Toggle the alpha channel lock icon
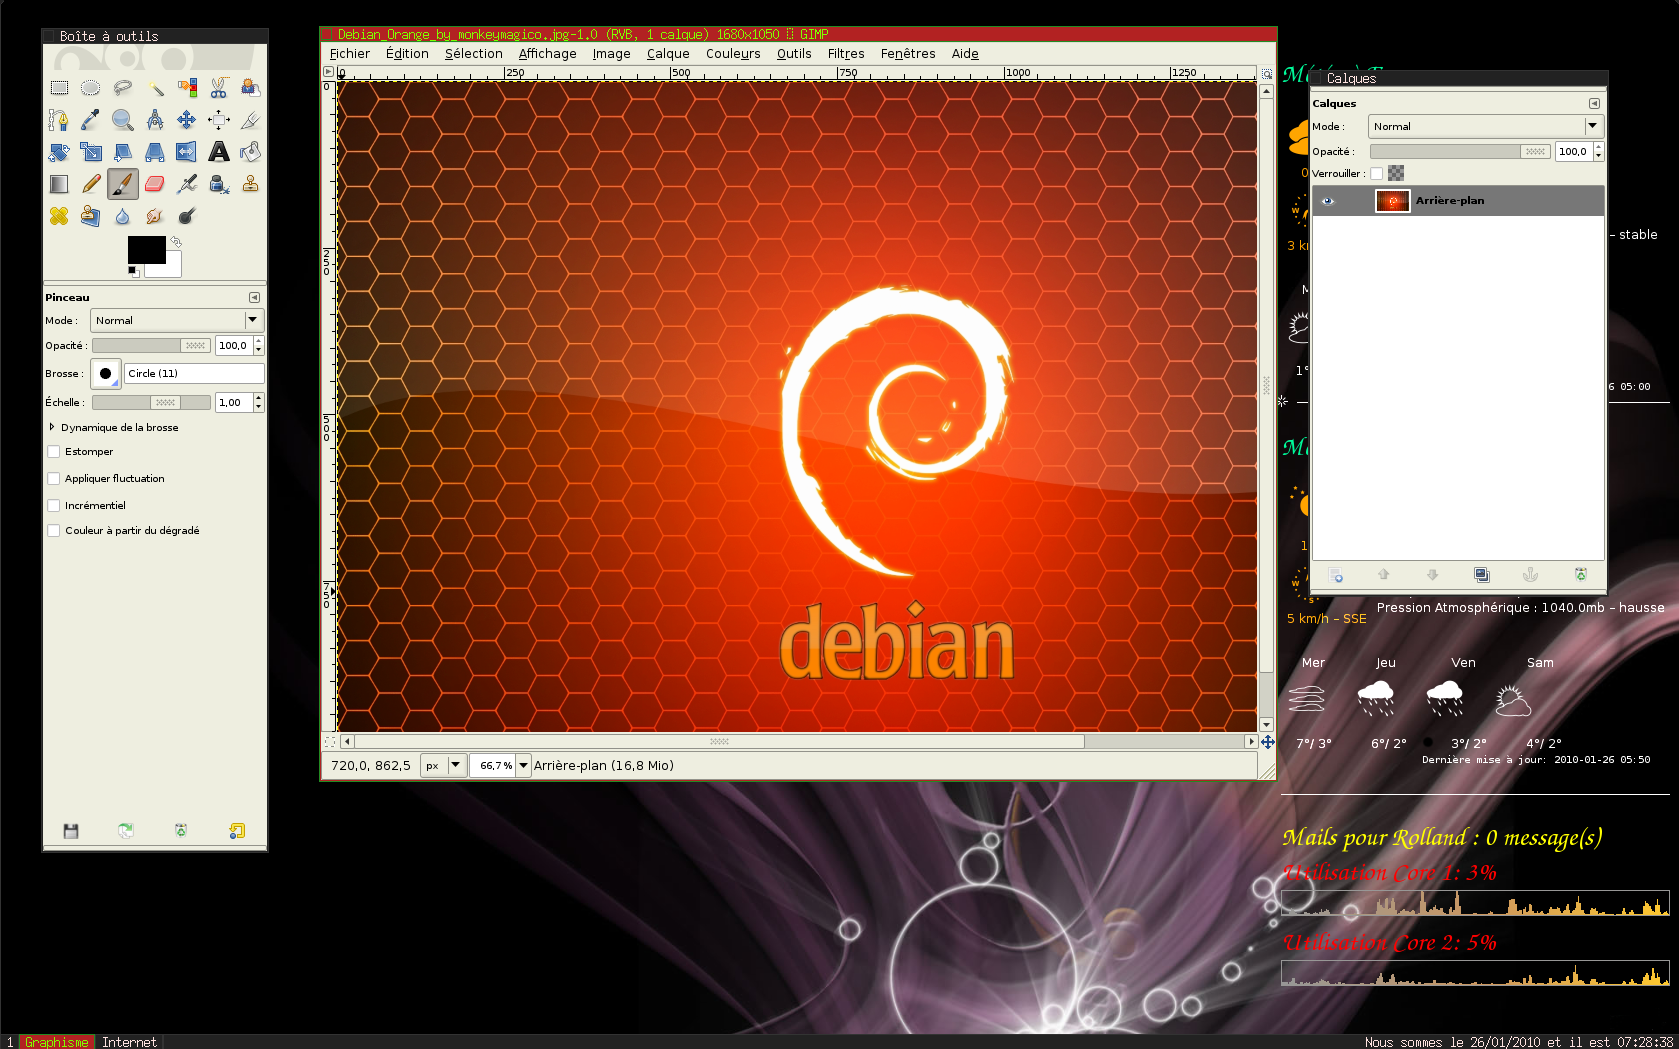 coord(1396,173)
